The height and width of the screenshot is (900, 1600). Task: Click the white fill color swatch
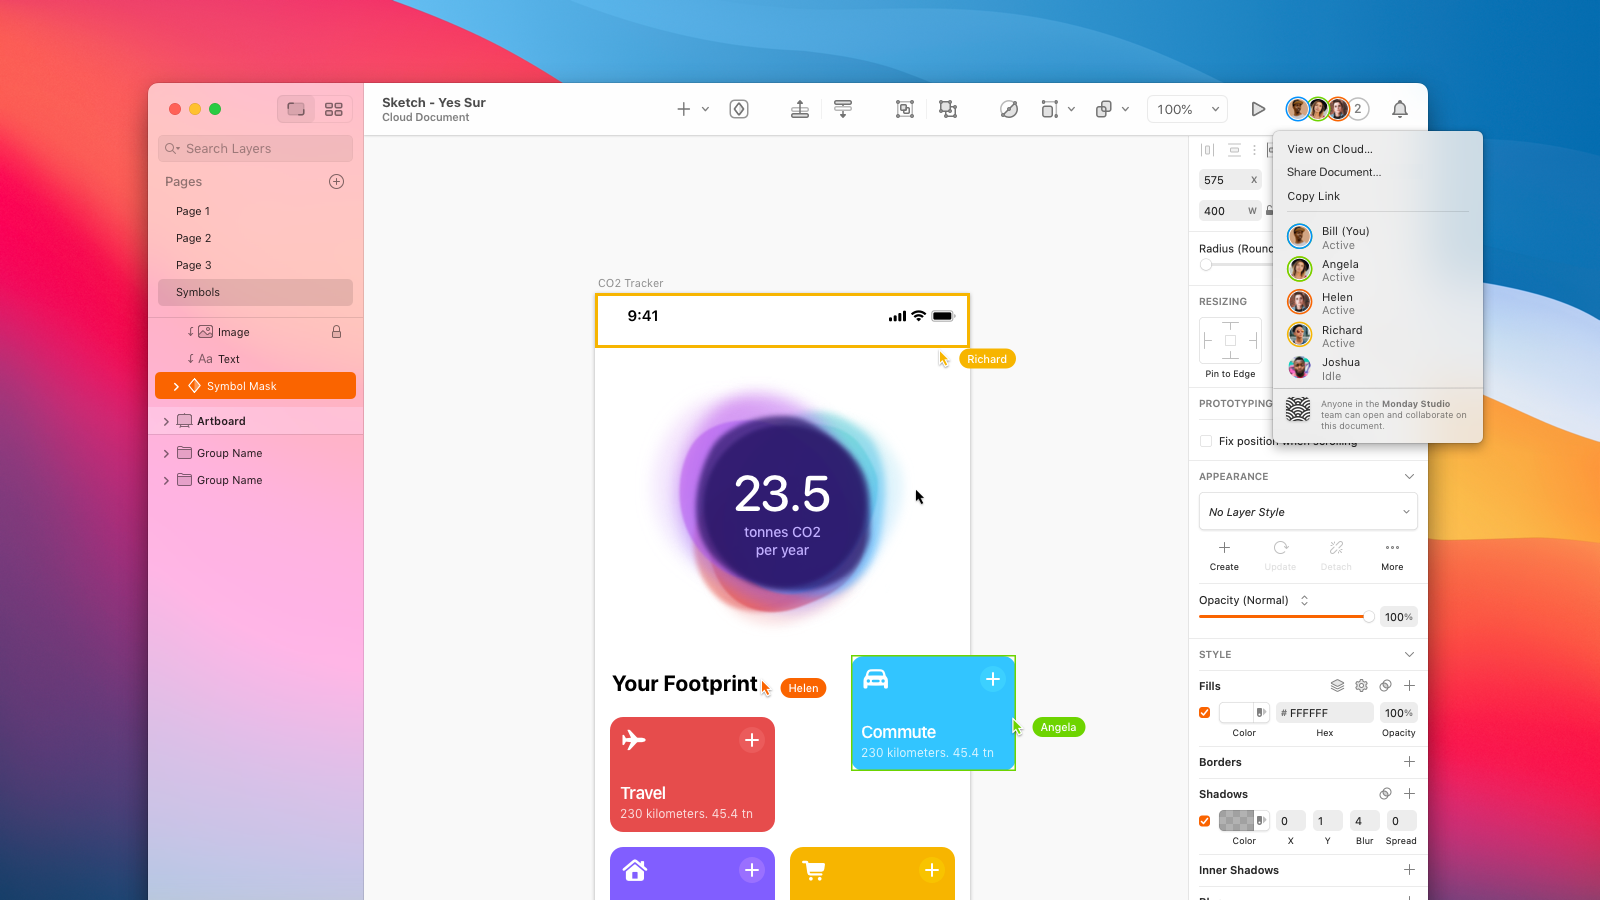click(x=1236, y=713)
